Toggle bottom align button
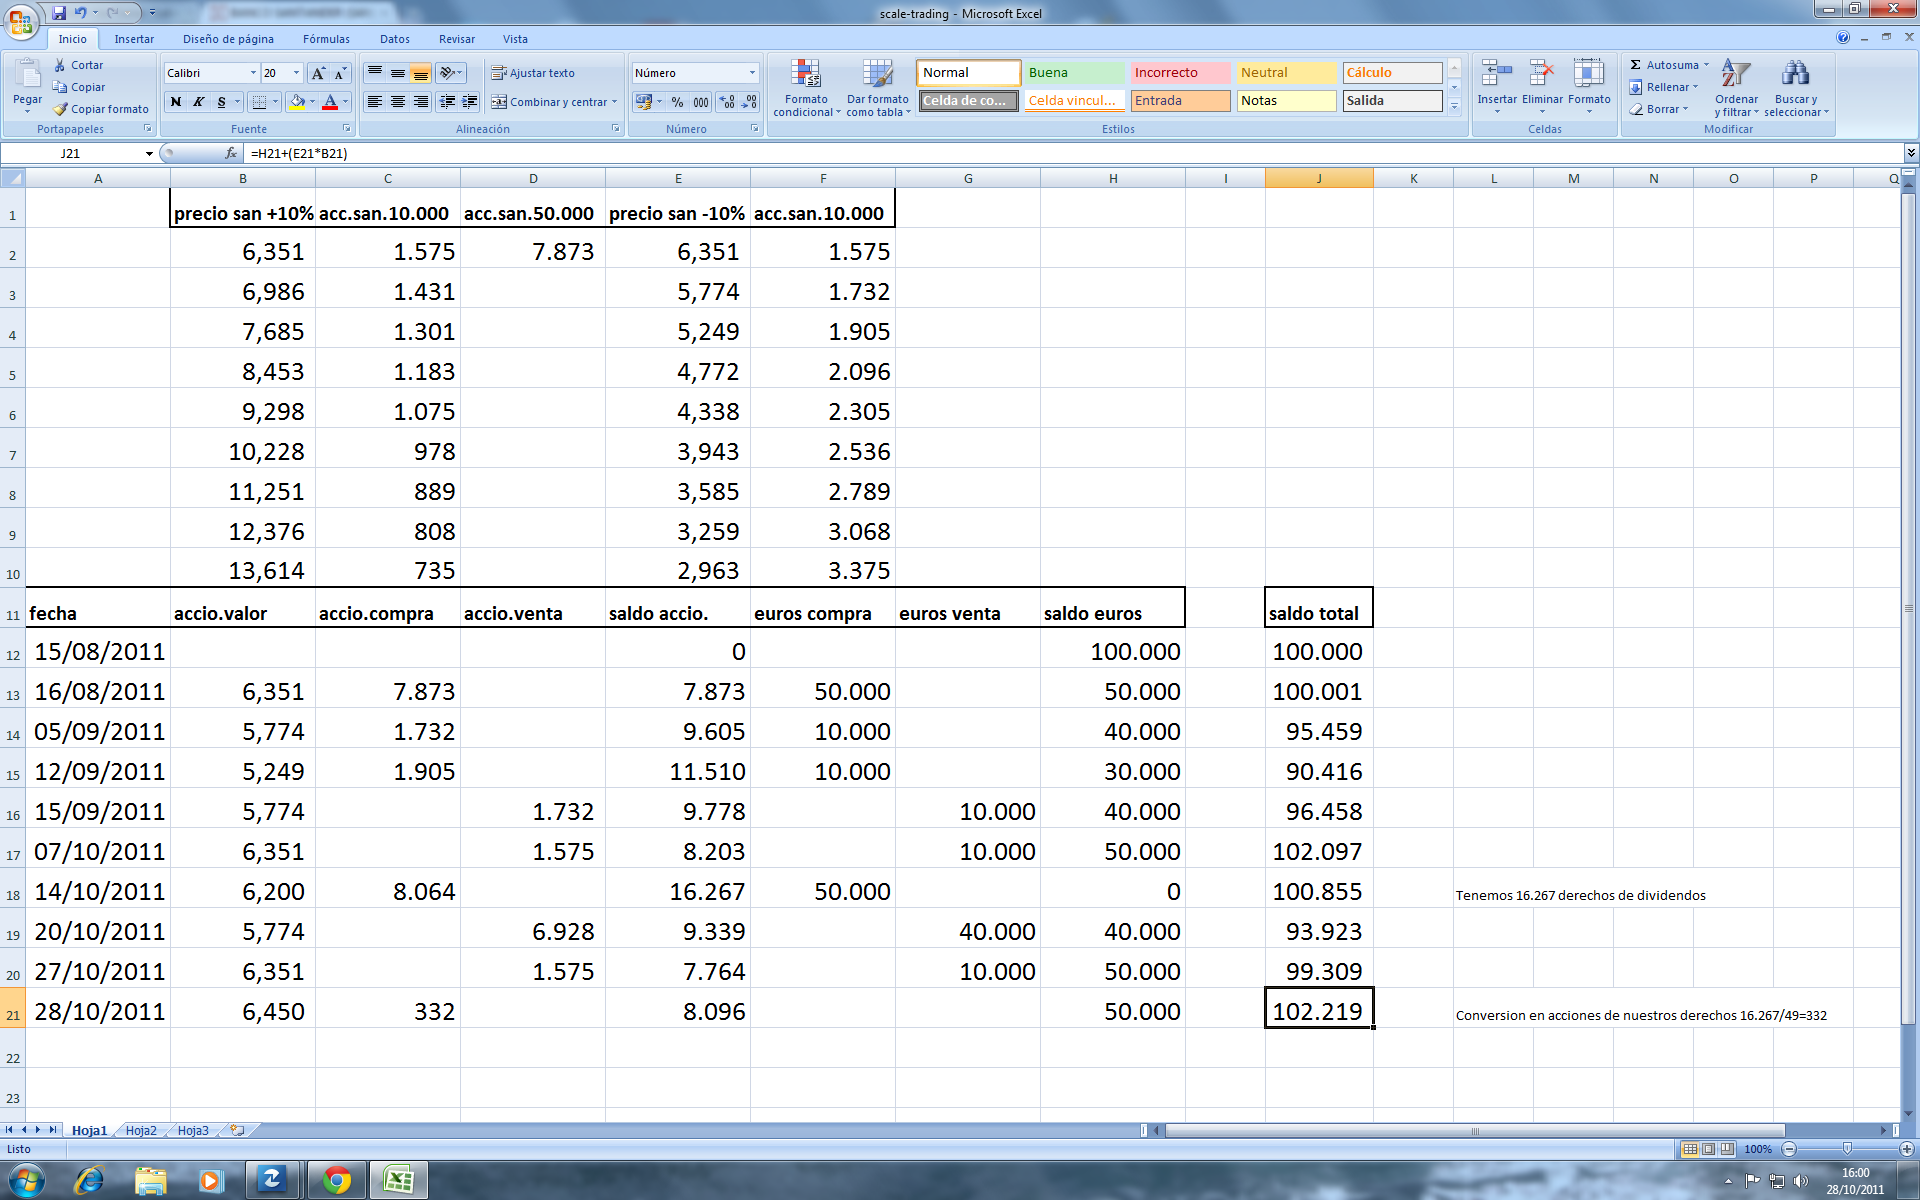Image resolution: width=1920 pixels, height=1200 pixels. (421, 73)
